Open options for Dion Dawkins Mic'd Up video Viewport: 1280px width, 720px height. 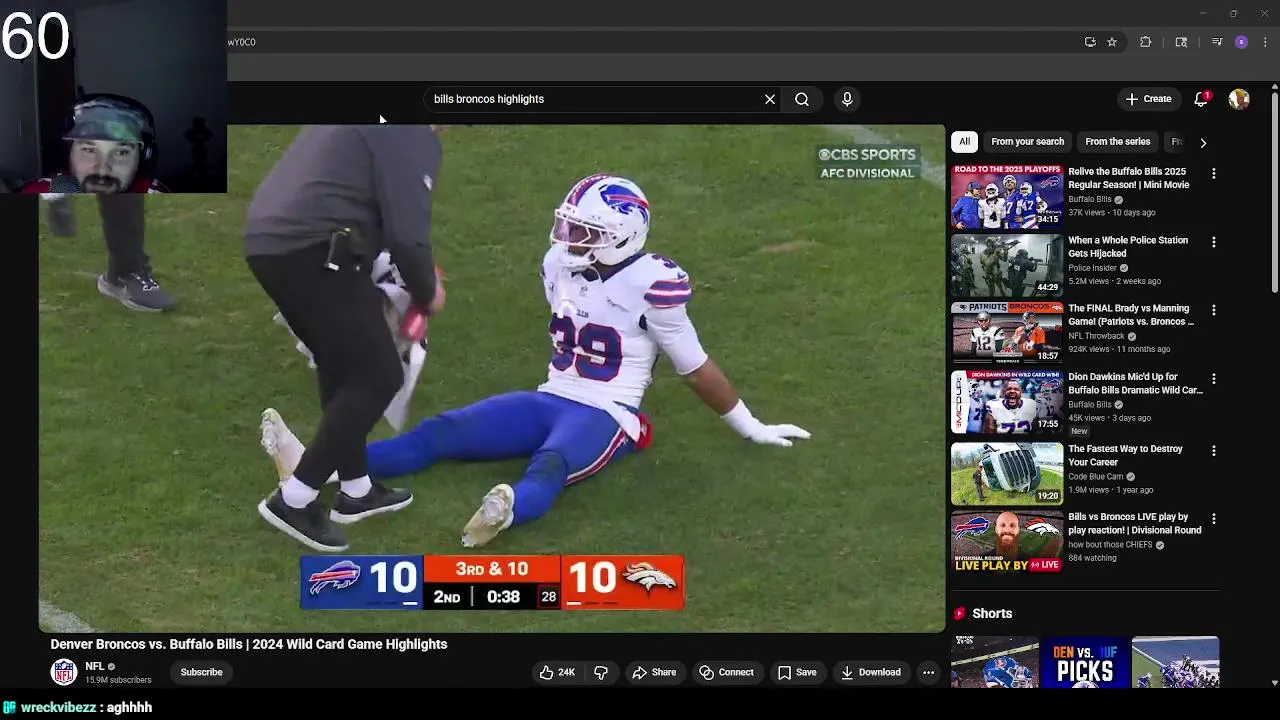coord(1214,379)
